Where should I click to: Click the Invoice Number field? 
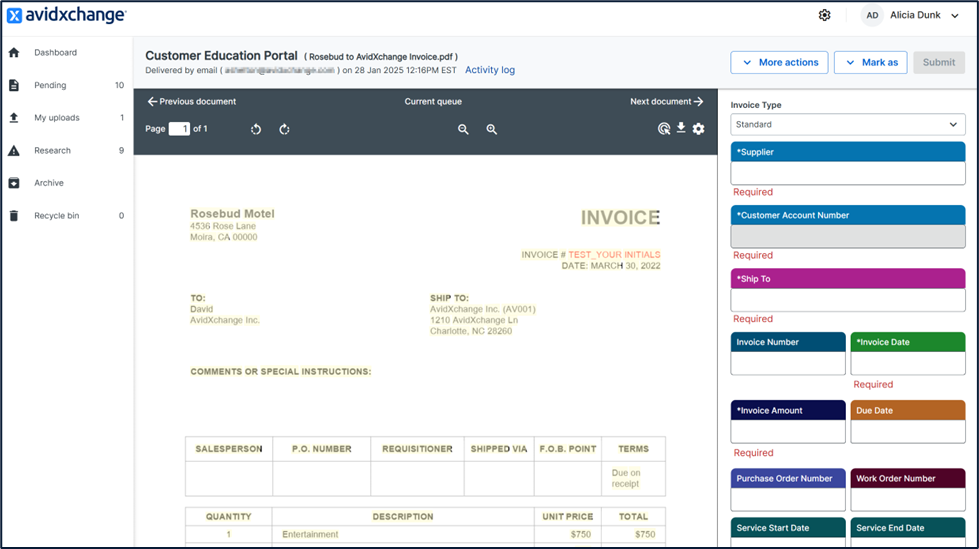tap(788, 364)
